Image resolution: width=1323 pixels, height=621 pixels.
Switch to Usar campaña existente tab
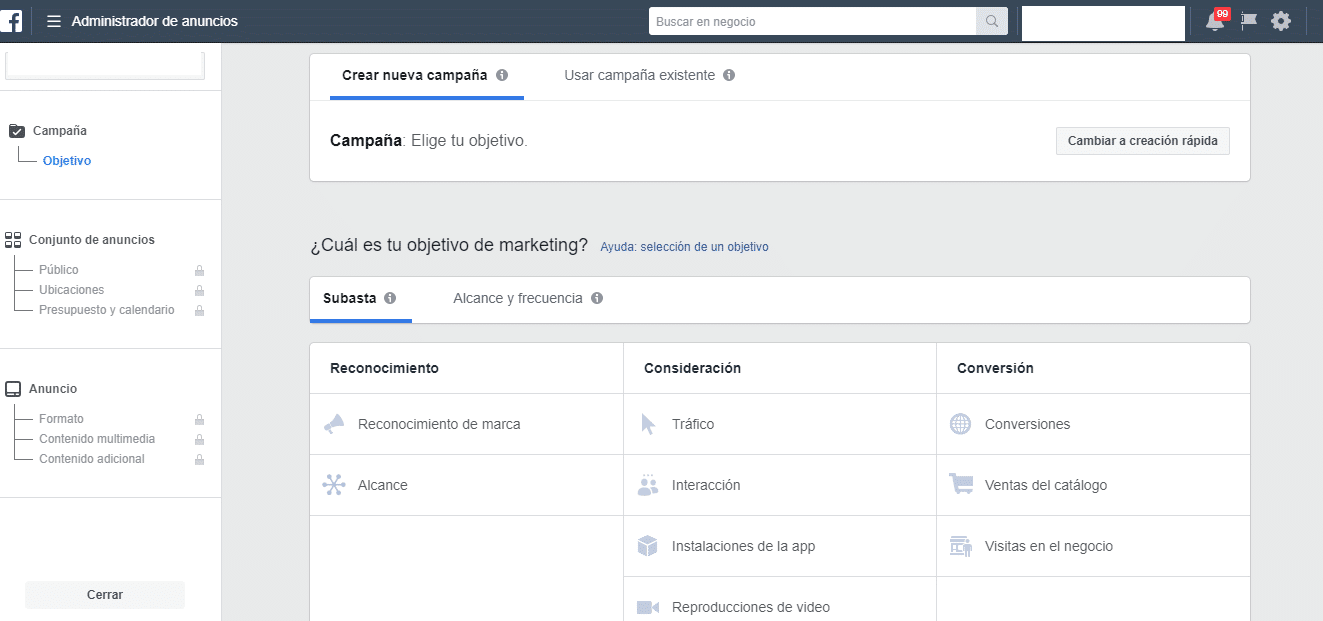[x=639, y=75]
